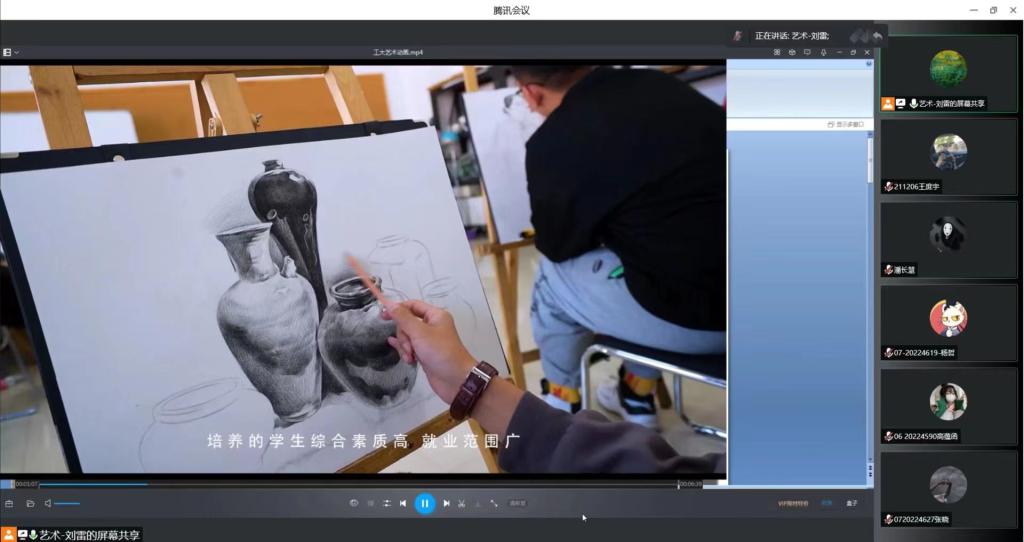Open the player settings sliders icon
This screenshot has height=542, width=1024.
(x=386, y=503)
